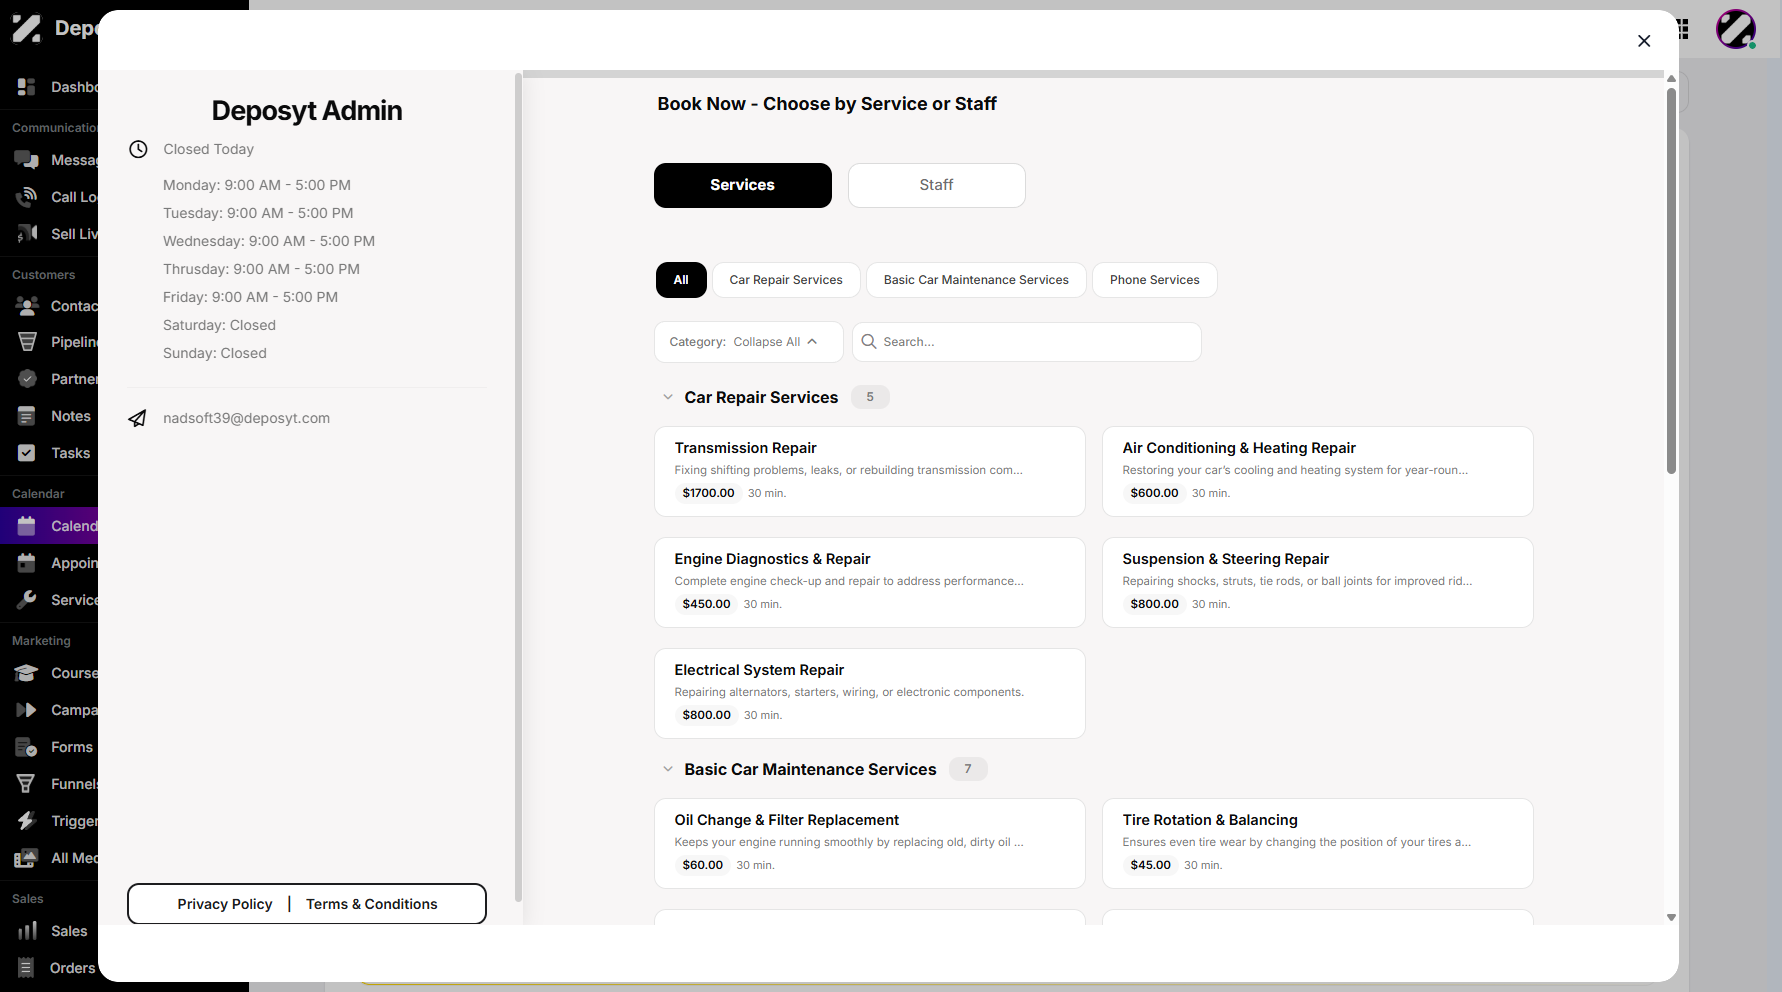Open Contacts icon in sidebar
The height and width of the screenshot is (992, 1782).
coord(27,306)
